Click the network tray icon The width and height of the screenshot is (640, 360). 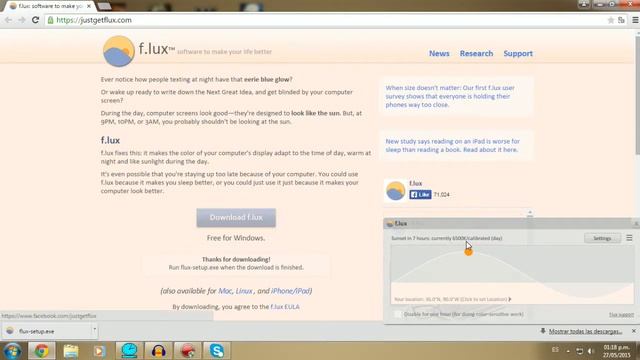(579, 351)
